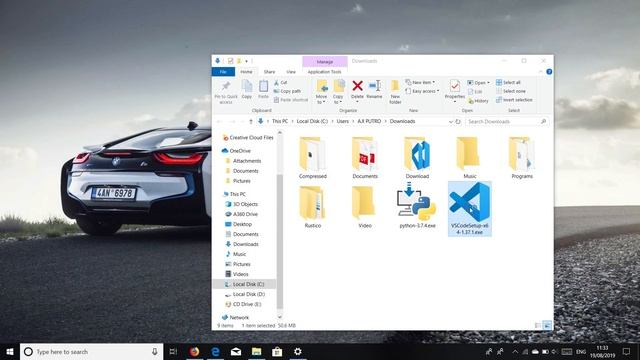Viewport: 640px width, 360px height.
Task: Select 3D Objects in sidebar
Action: [x=242, y=204]
